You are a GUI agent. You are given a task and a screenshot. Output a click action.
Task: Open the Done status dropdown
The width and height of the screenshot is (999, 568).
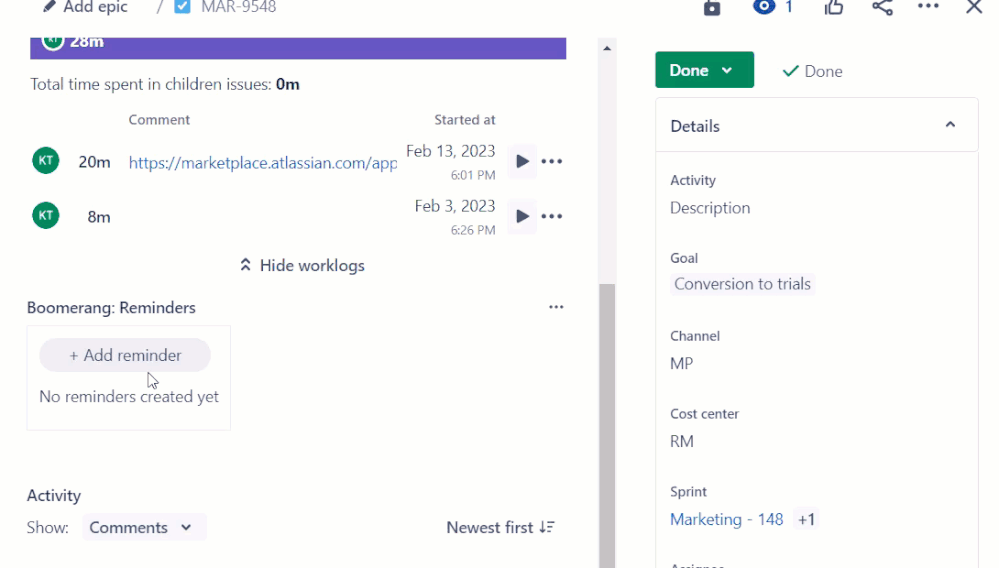click(704, 70)
